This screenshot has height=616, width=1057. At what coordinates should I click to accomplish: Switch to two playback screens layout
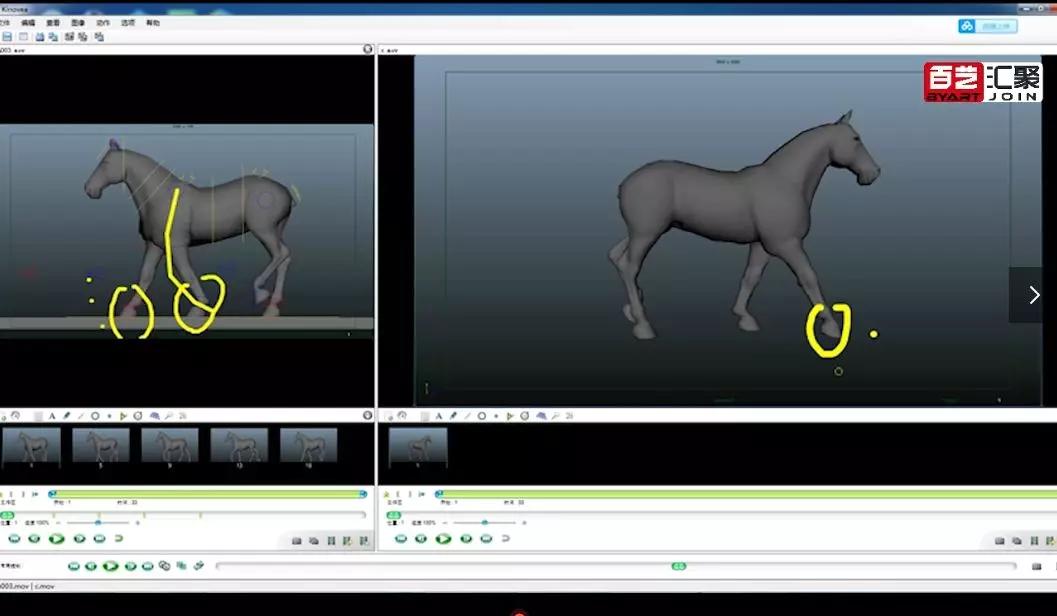[53, 37]
